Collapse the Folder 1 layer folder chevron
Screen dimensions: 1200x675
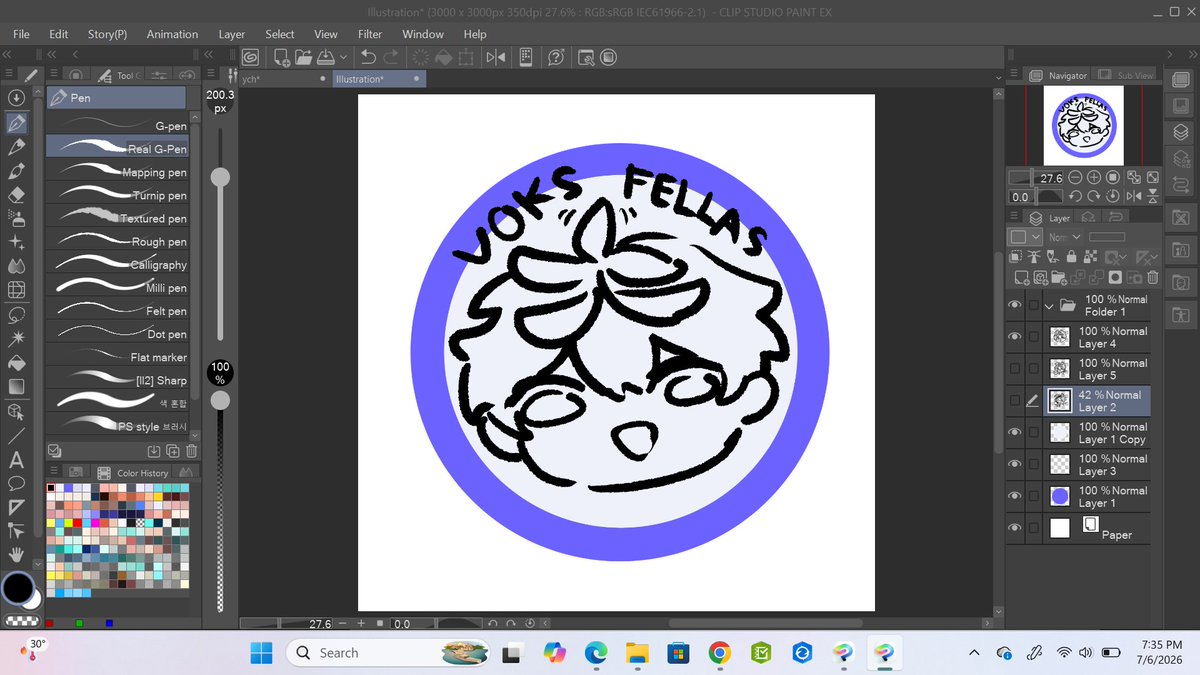coord(1050,305)
